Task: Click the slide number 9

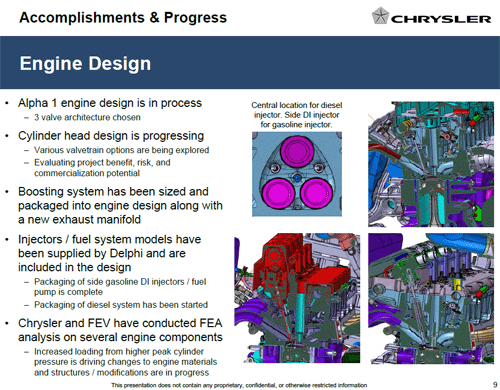Action: (495, 385)
